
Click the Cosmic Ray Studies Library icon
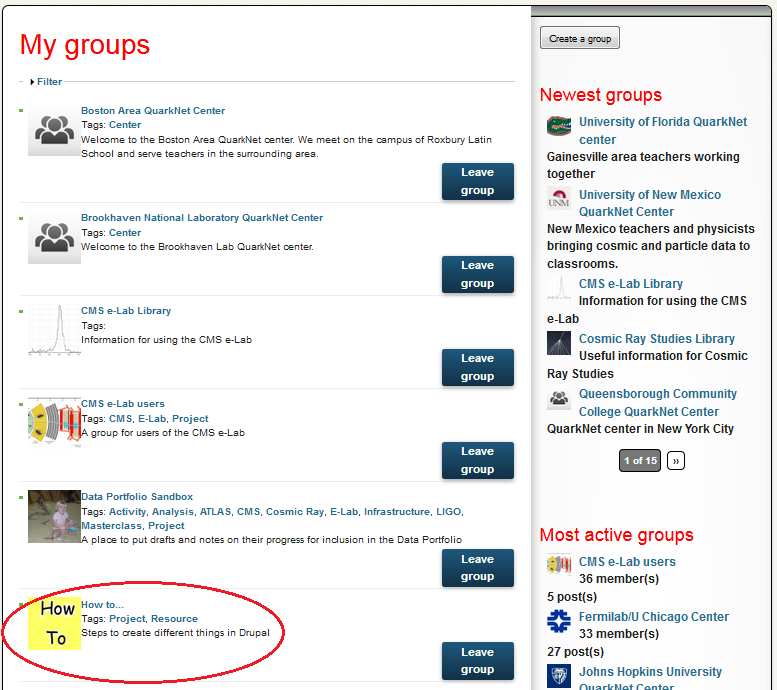coord(559,343)
